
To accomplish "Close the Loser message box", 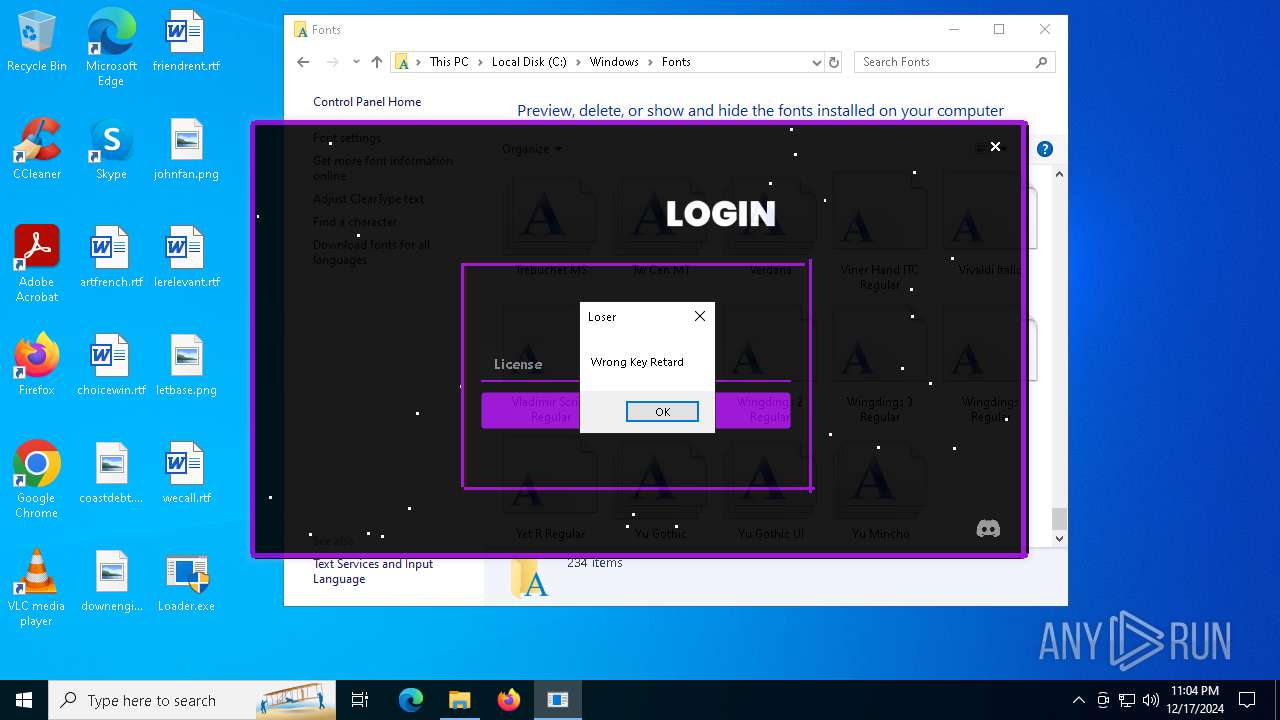I will [x=700, y=316].
